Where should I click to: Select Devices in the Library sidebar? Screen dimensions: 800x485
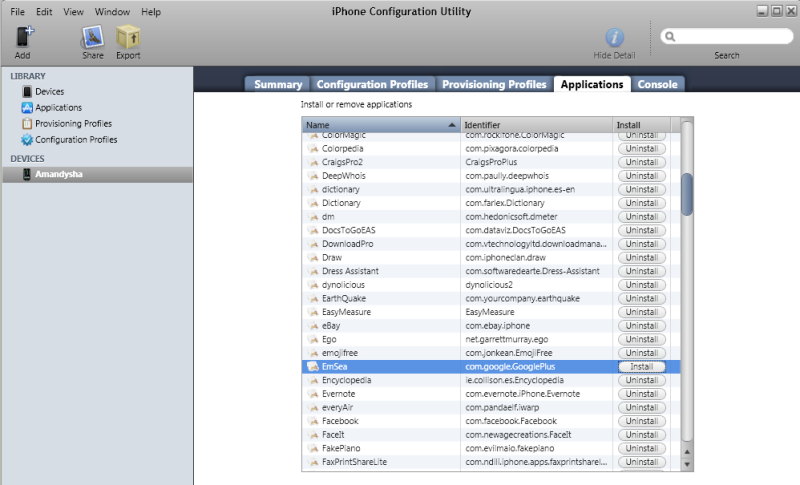point(49,92)
